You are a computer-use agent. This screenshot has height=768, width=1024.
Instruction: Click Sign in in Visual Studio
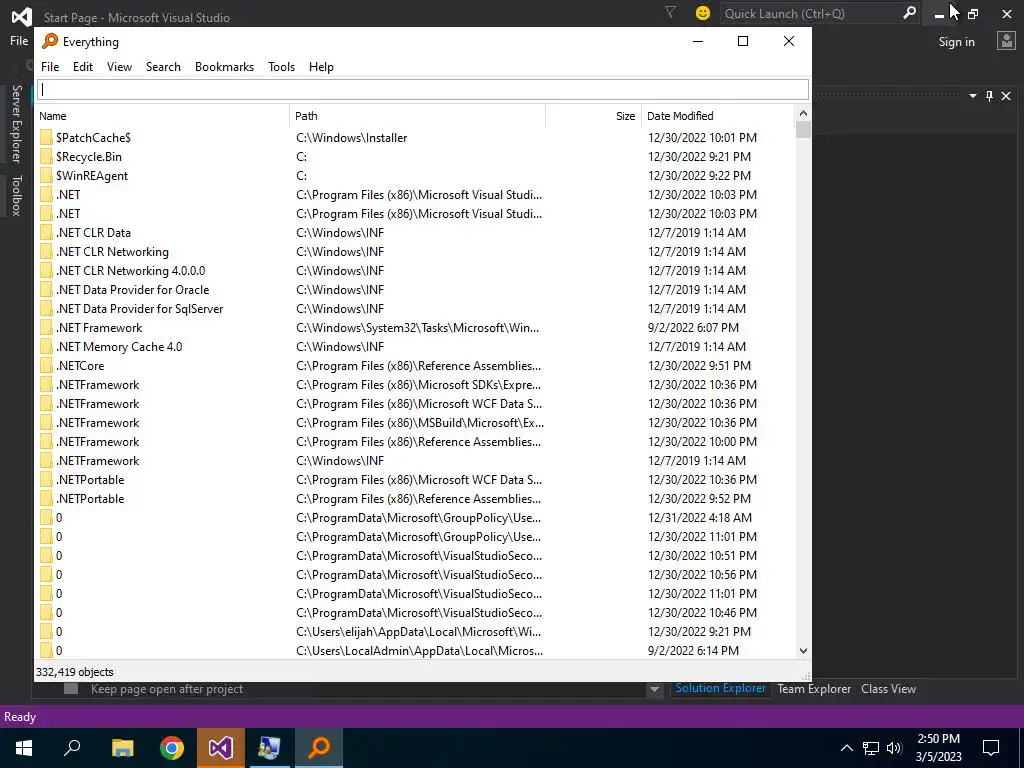[956, 42]
